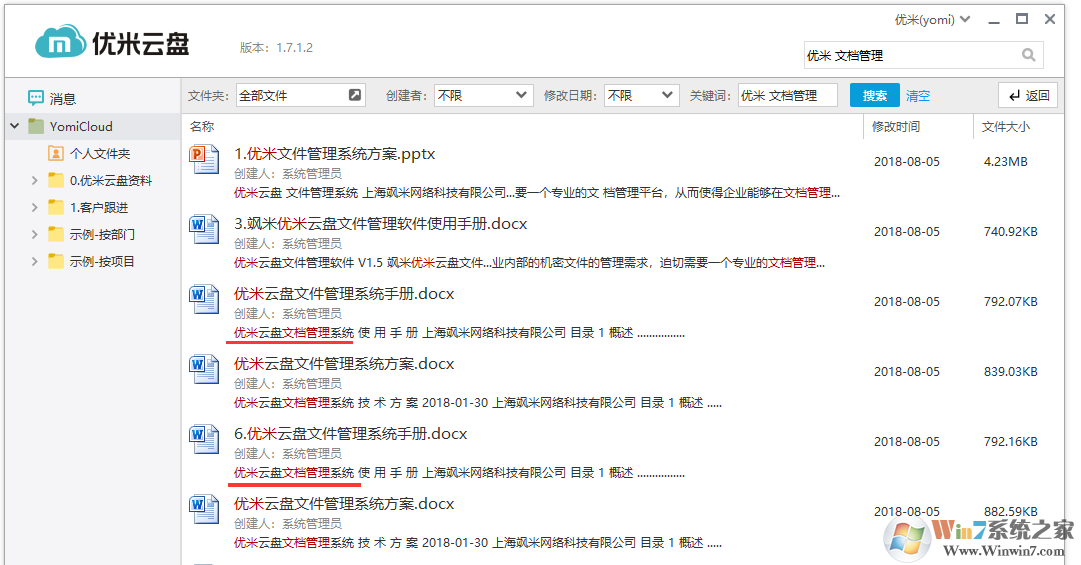This screenshot has width=1081, height=565.
Task: Click the 文件夹 field showing 全部文件
Action: pyautogui.click(x=301, y=95)
